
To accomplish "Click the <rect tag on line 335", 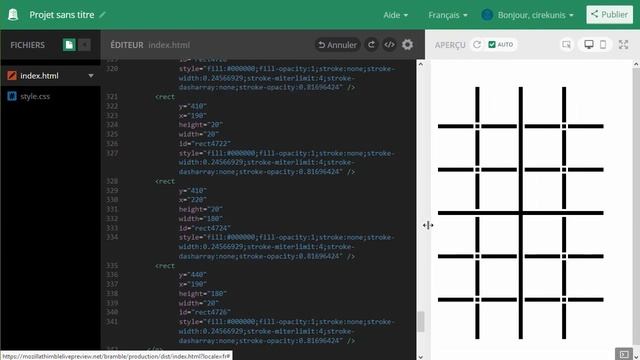I will tap(165, 266).
